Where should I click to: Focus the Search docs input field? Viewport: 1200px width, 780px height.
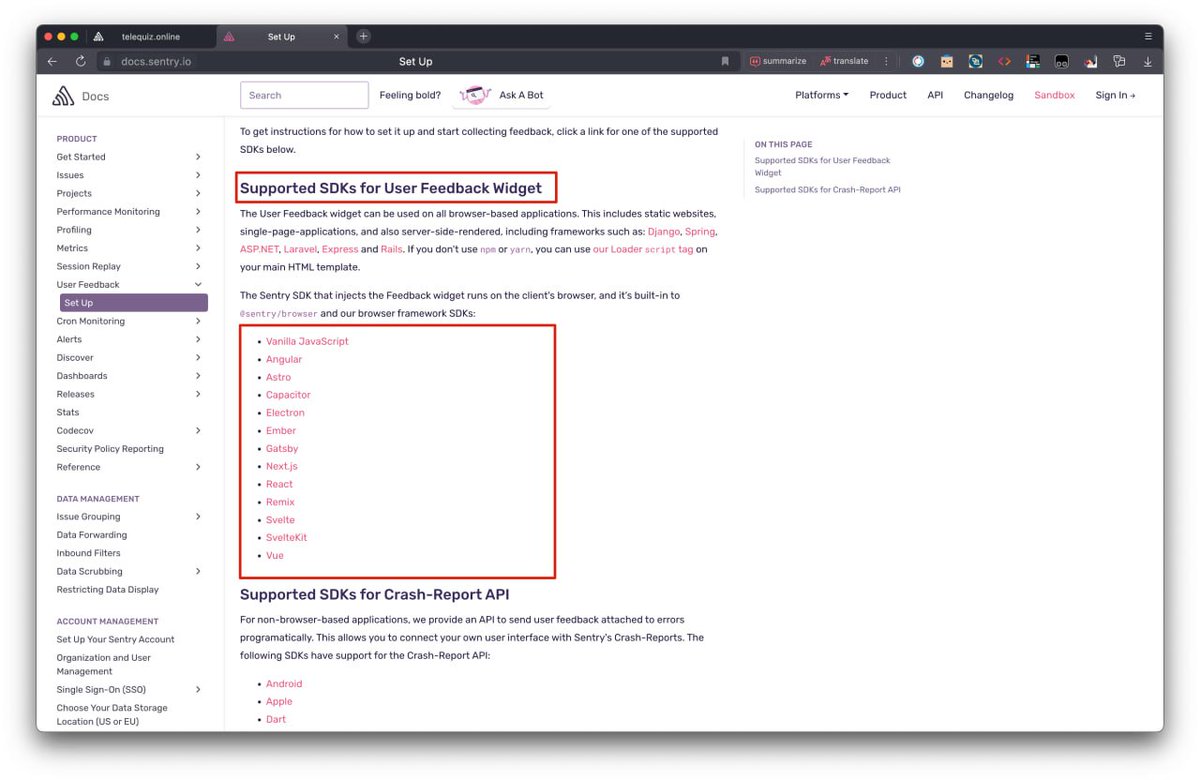click(304, 95)
